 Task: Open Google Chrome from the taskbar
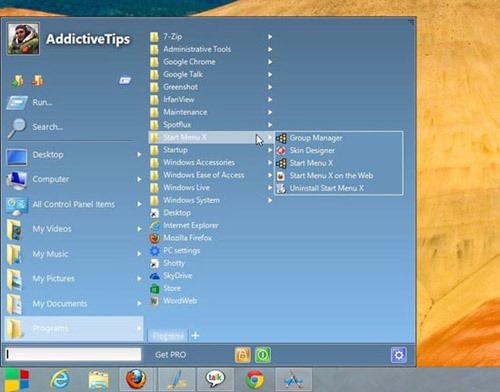coord(255,380)
